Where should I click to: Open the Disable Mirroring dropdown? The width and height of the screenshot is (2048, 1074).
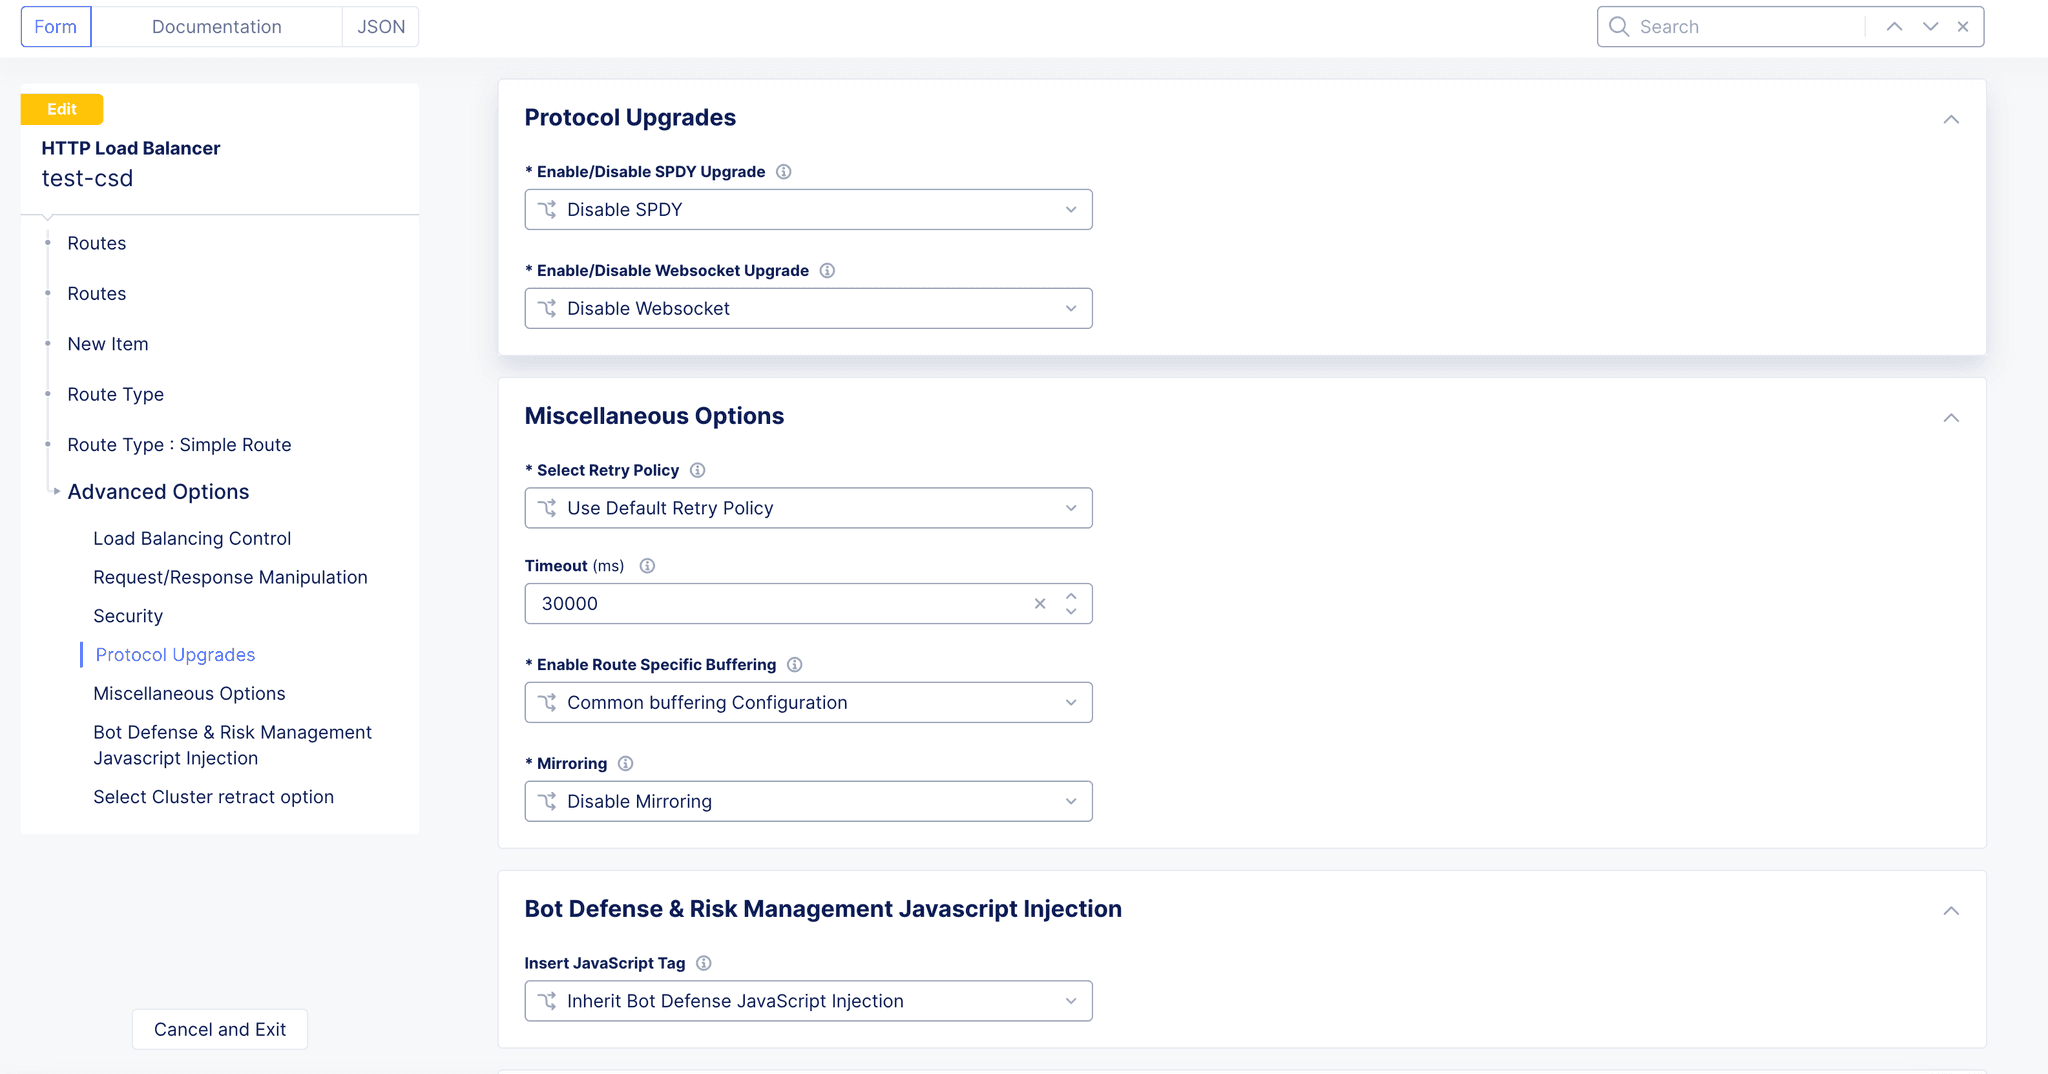tap(808, 802)
